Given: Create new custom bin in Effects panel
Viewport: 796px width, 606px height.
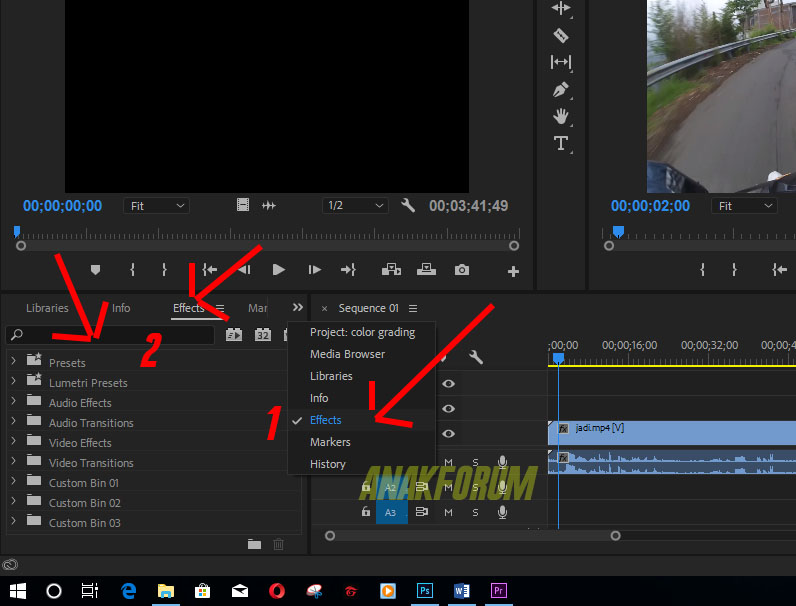Looking at the screenshot, I should [x=254, y=545].
